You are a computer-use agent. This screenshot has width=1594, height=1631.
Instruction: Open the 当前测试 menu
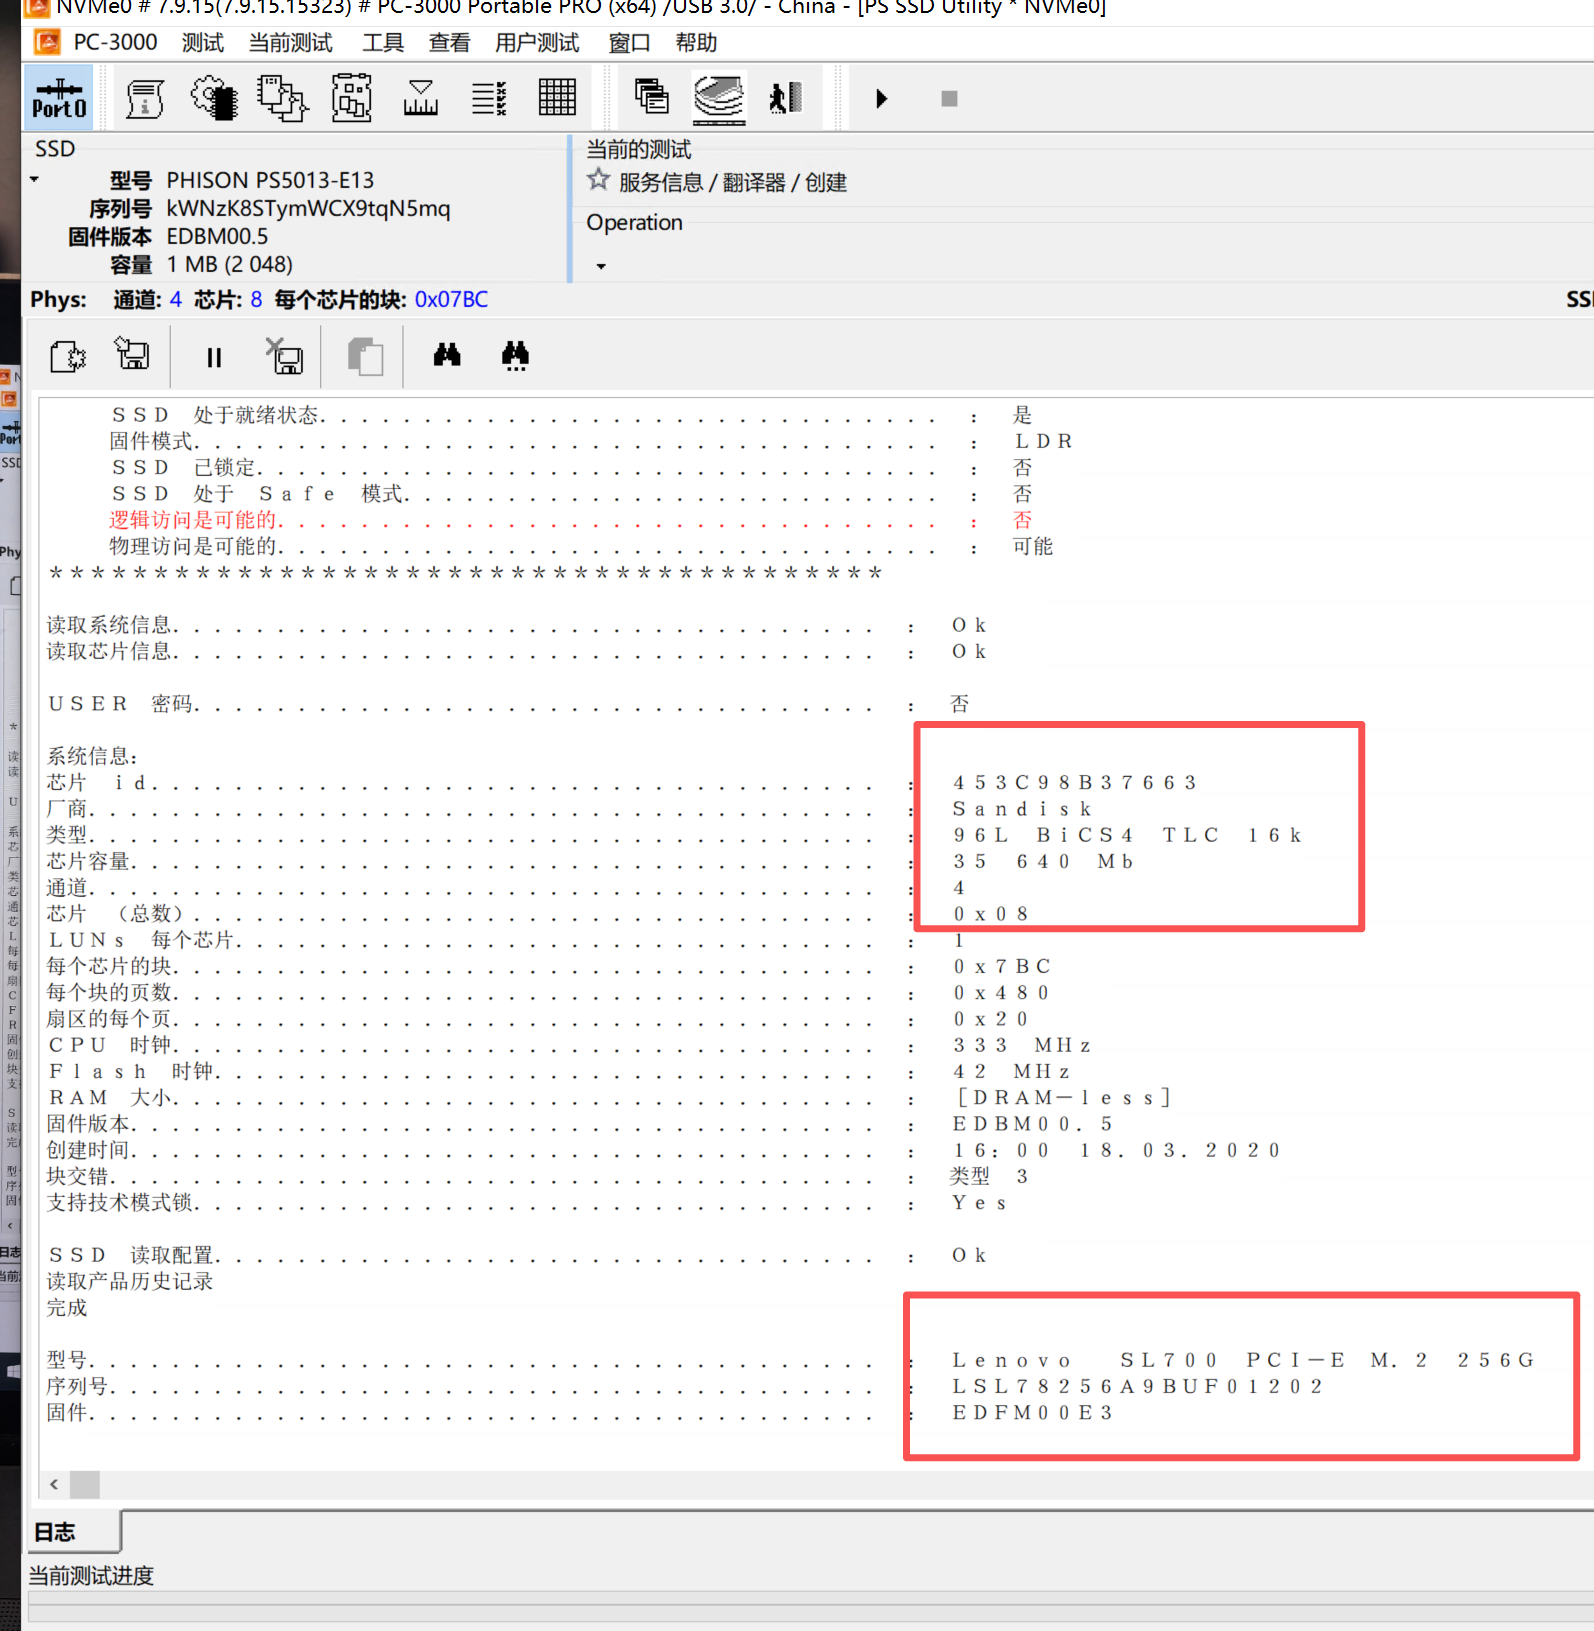[x=290, y=43]
